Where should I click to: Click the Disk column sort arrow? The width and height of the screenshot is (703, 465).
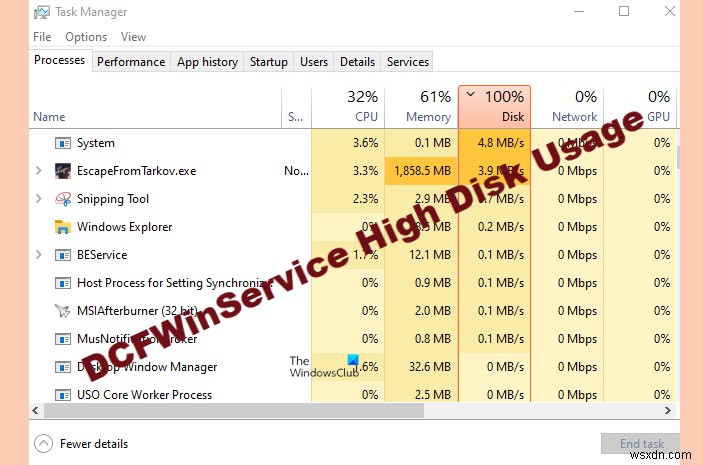point(470,95)
